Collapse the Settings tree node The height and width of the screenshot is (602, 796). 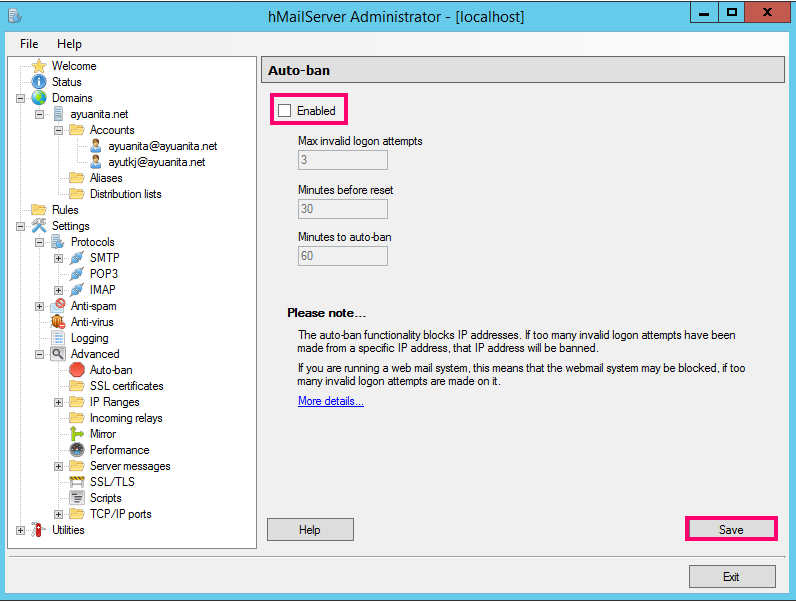coord(20,226)
